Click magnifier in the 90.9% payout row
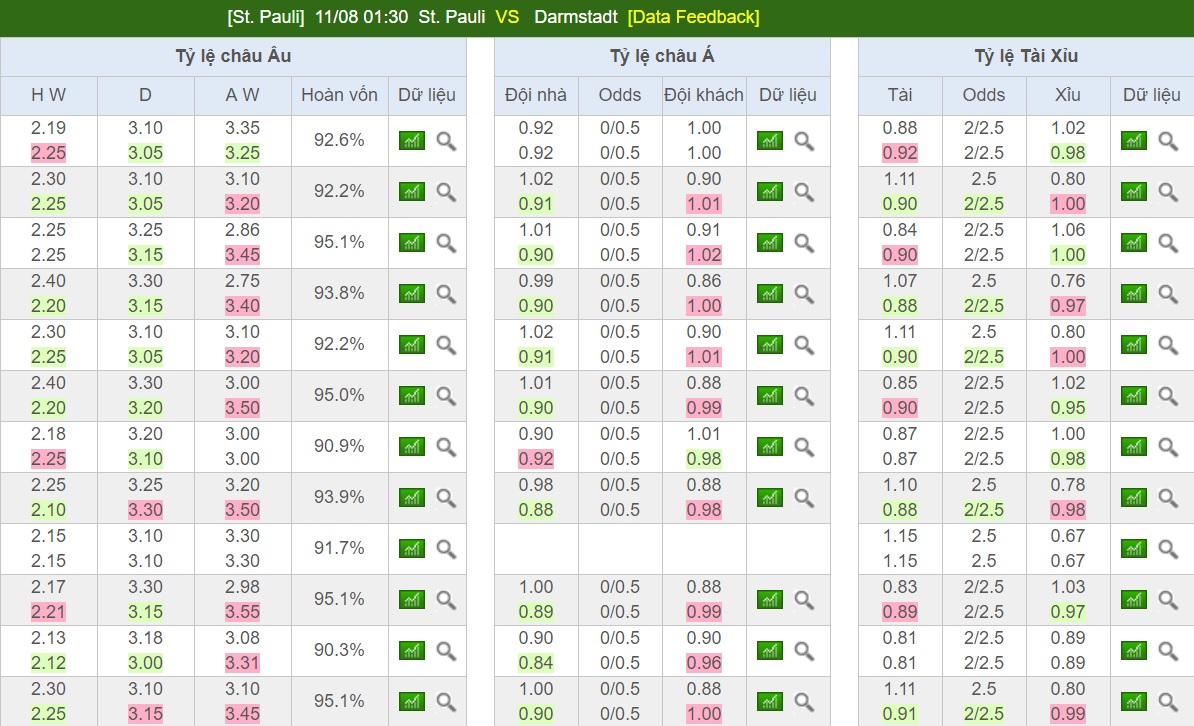Viewport: 1194px width, 726px height. [446, 447]
